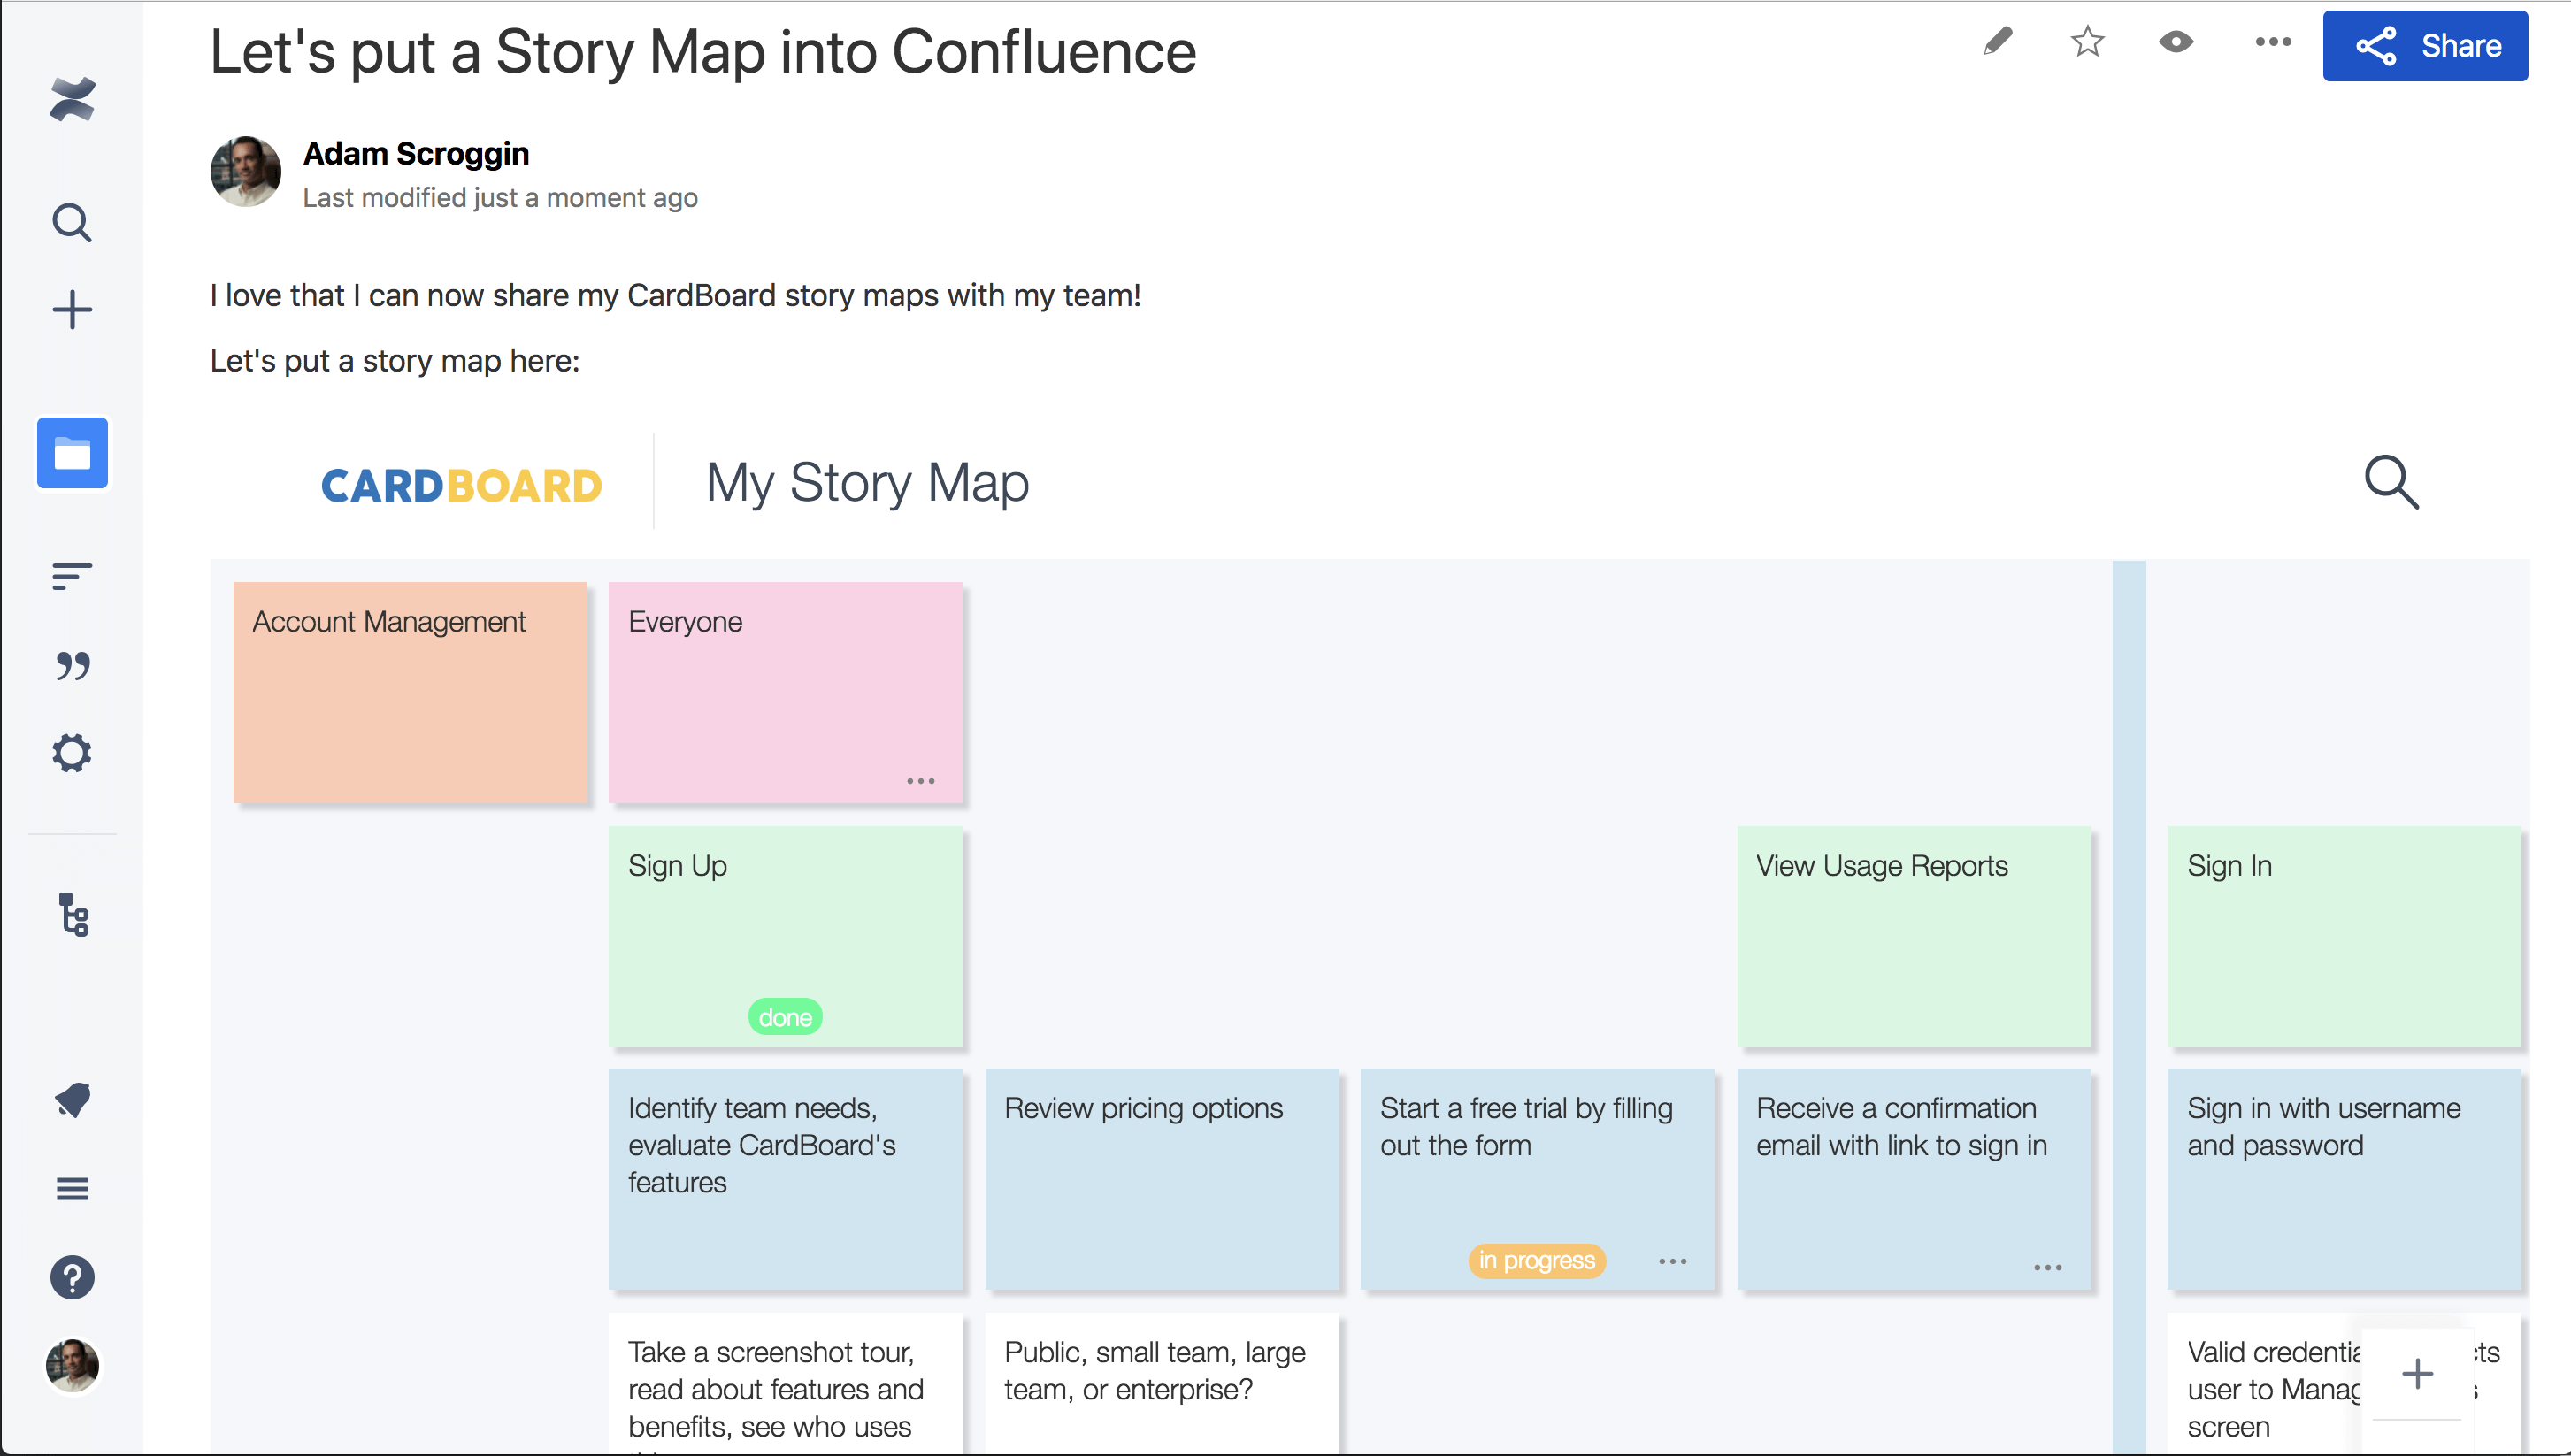Select the Sign Up card
The width and height of the screenshot is (2571, 1456).
point(785,936)
